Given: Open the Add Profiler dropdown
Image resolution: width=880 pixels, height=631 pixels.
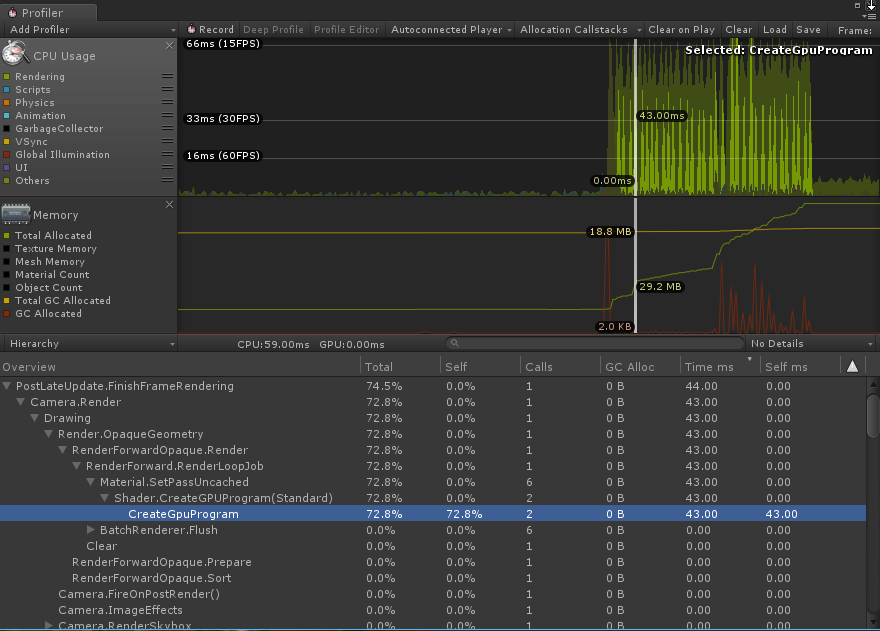Looking at the screenshot, I should 88,30.
